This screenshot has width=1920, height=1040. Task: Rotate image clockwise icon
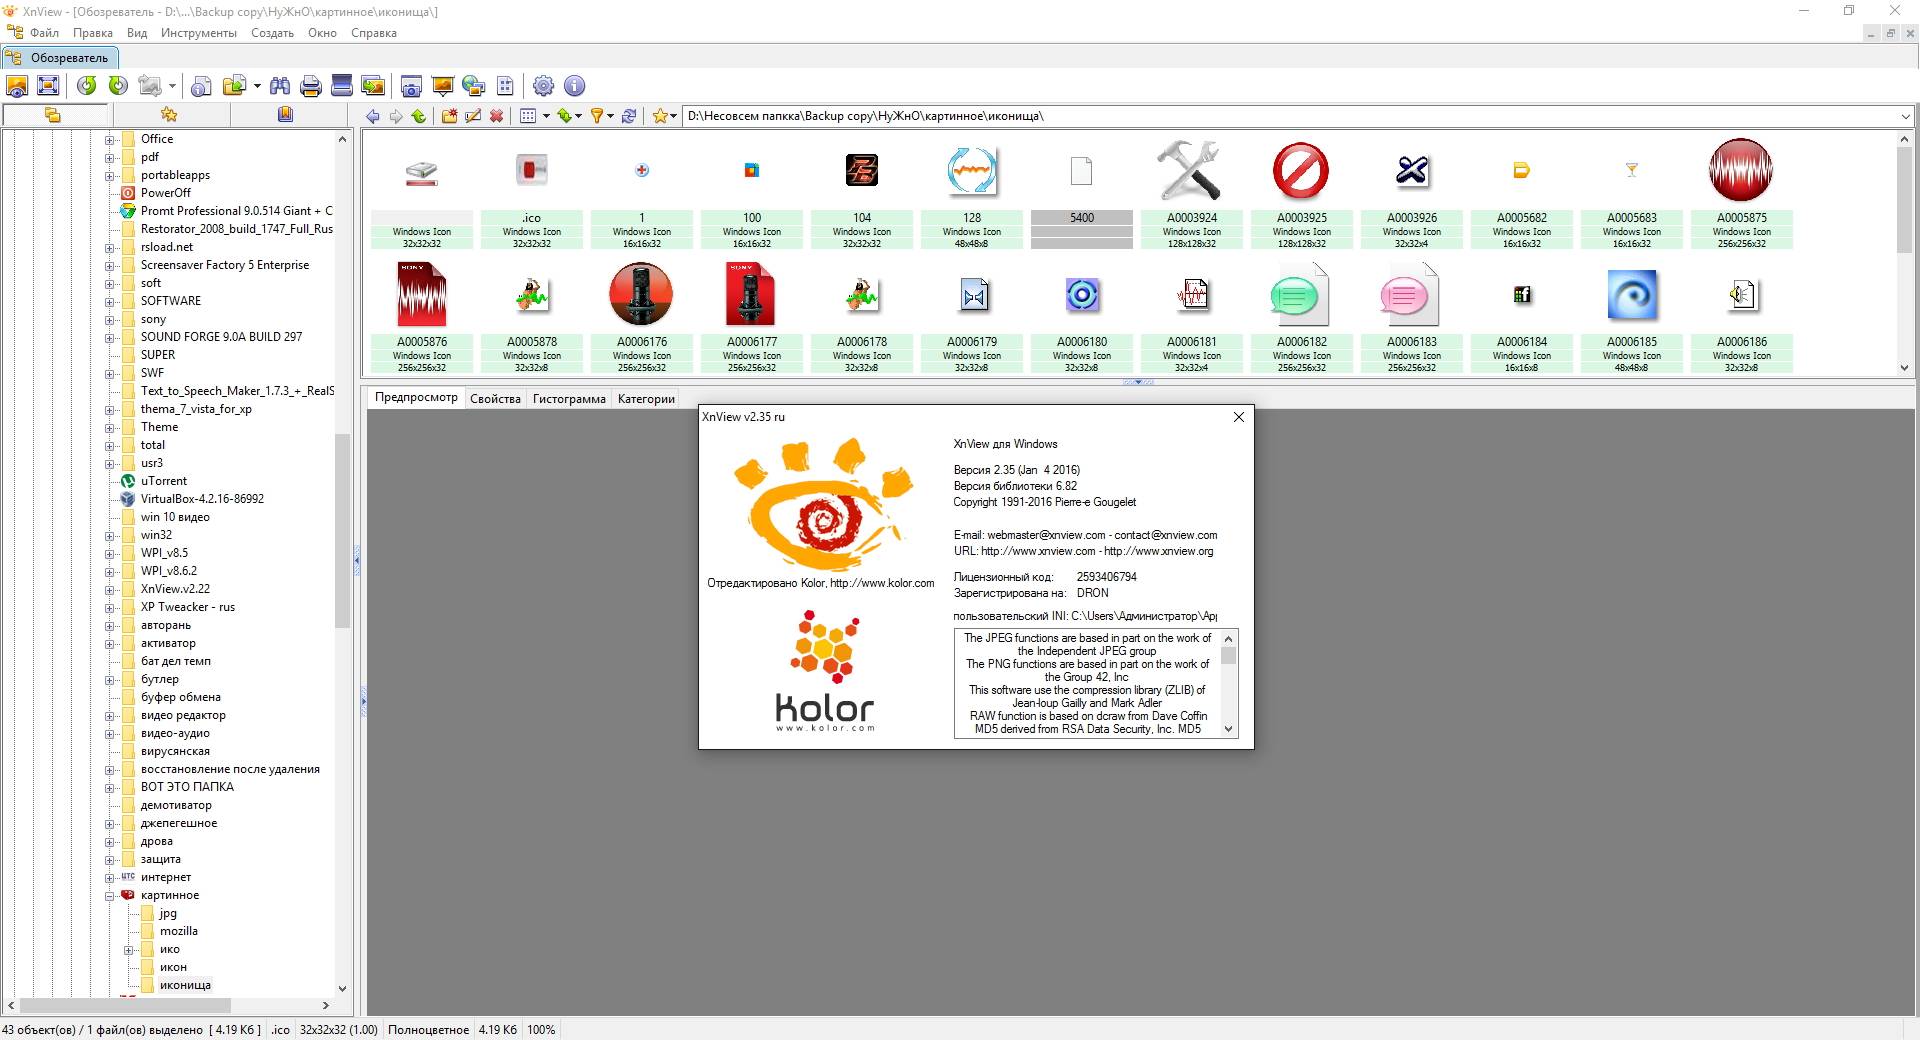click(x=118, y=86)
